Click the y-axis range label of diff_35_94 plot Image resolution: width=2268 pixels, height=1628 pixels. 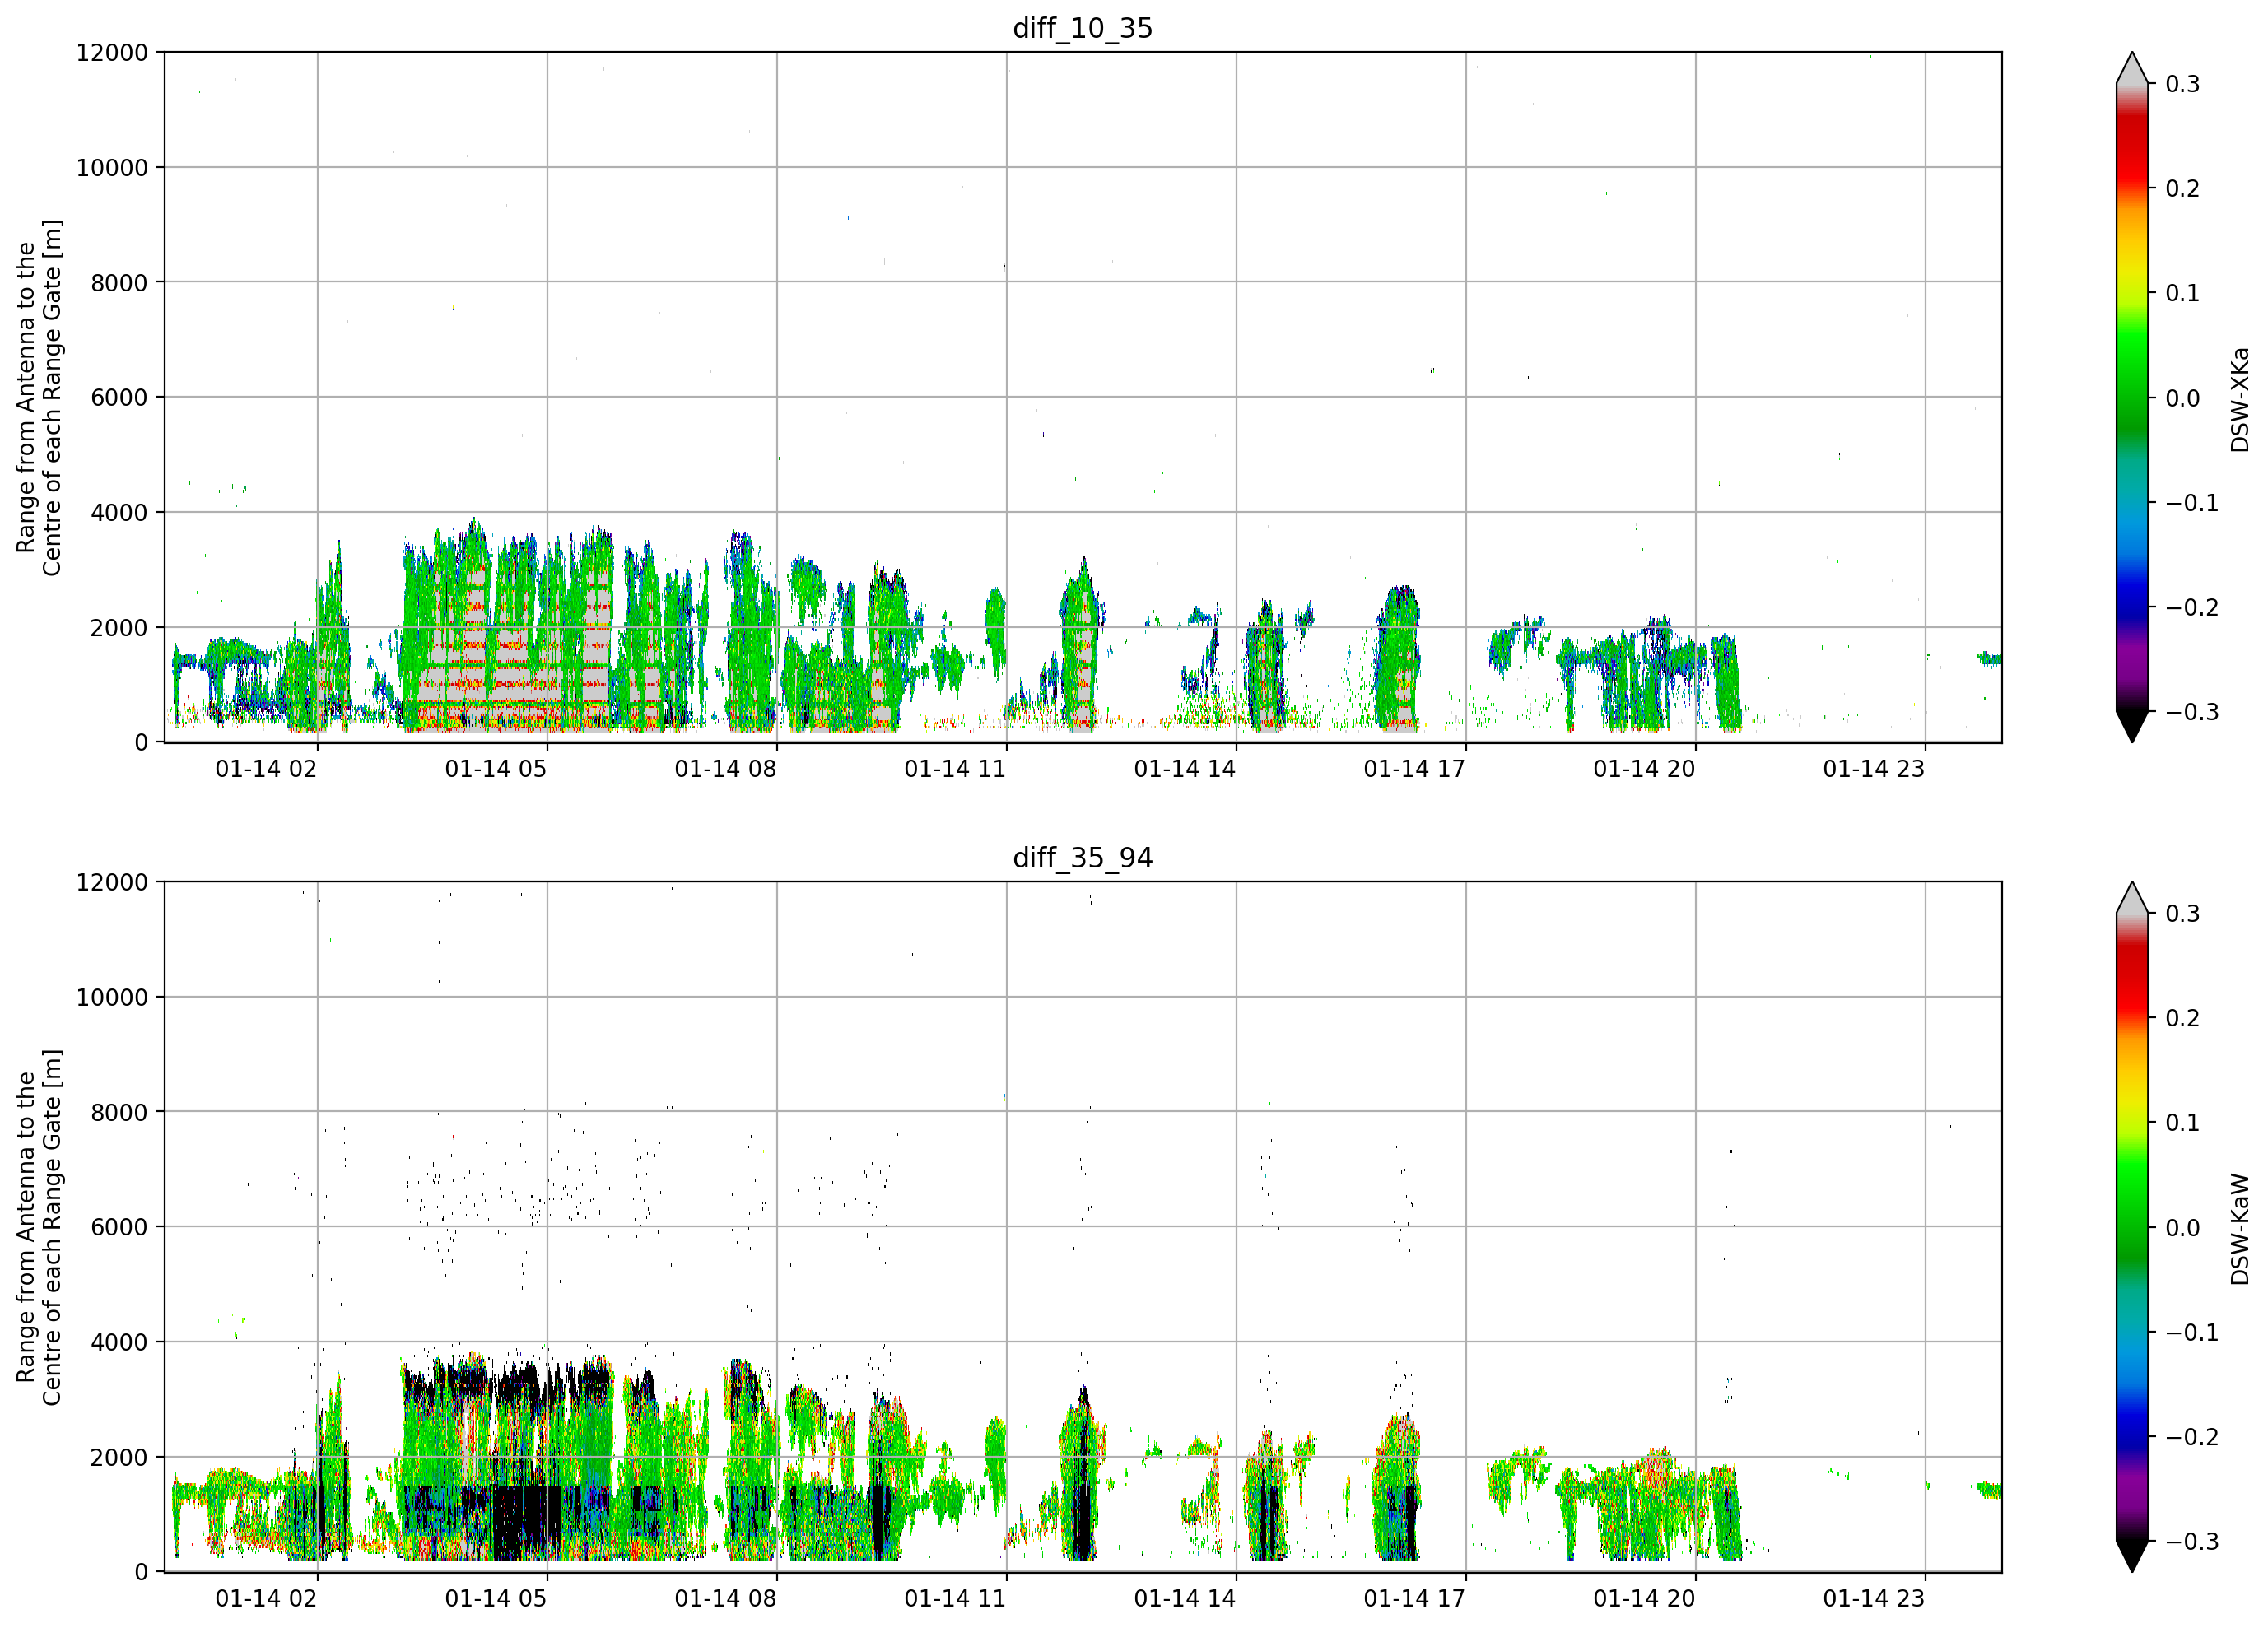[39, 1227]
